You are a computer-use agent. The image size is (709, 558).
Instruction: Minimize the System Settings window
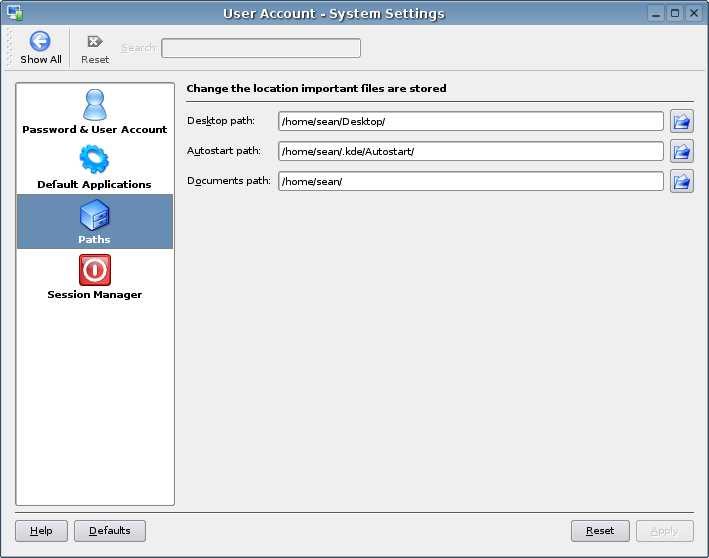(x=656, y=13)
